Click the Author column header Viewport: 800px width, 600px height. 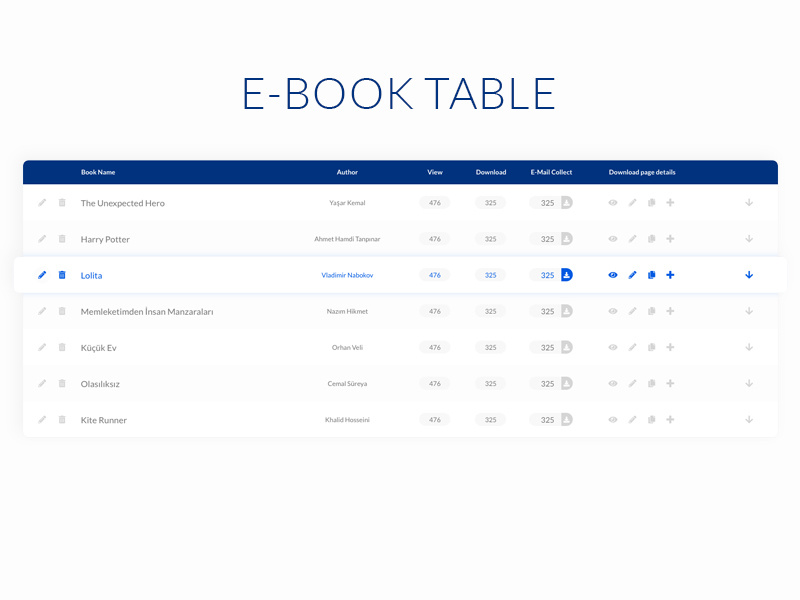[x=347, y=172]
